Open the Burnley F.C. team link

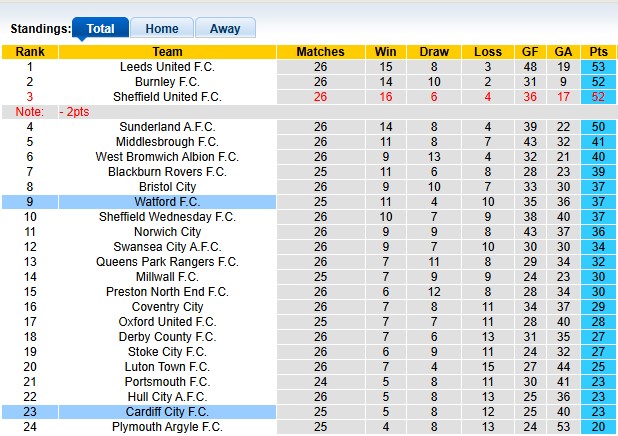pos(167,82)
